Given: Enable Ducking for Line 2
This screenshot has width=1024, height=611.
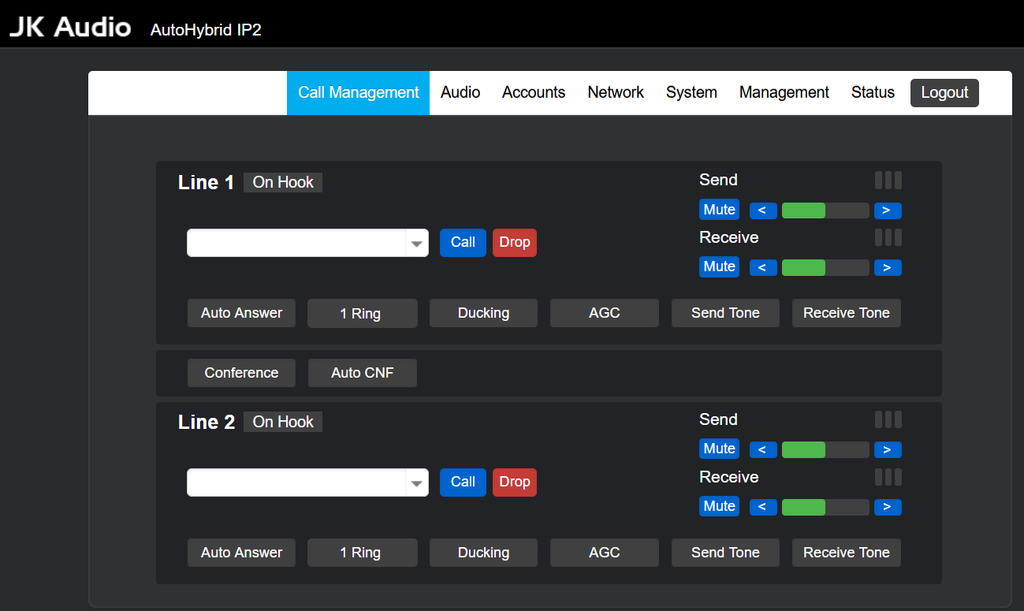Looking at the screenshot, I should pyautogui.click(x=483, y=553).
